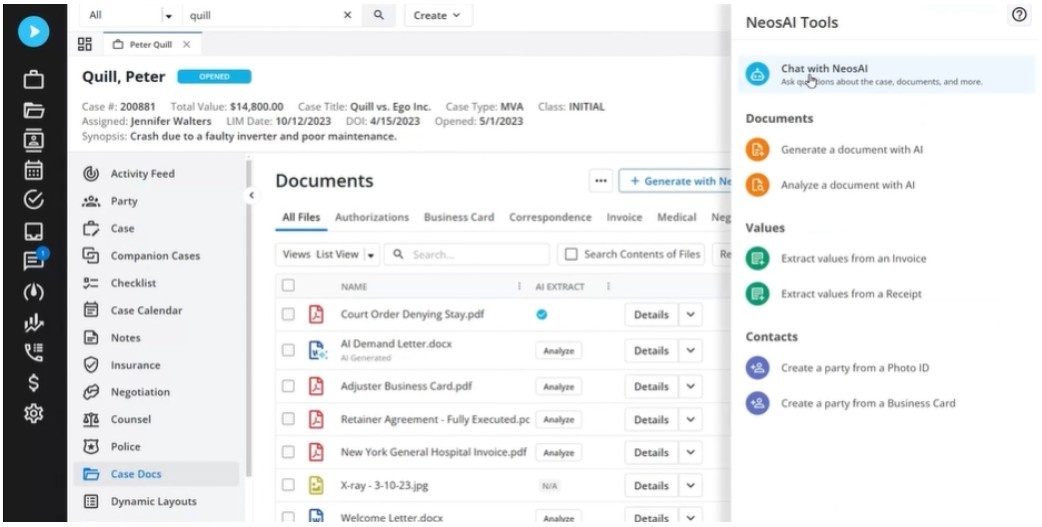
Task: Open the contact card icon in left rail
Action: pyautogui.click(x=33, y=140)
